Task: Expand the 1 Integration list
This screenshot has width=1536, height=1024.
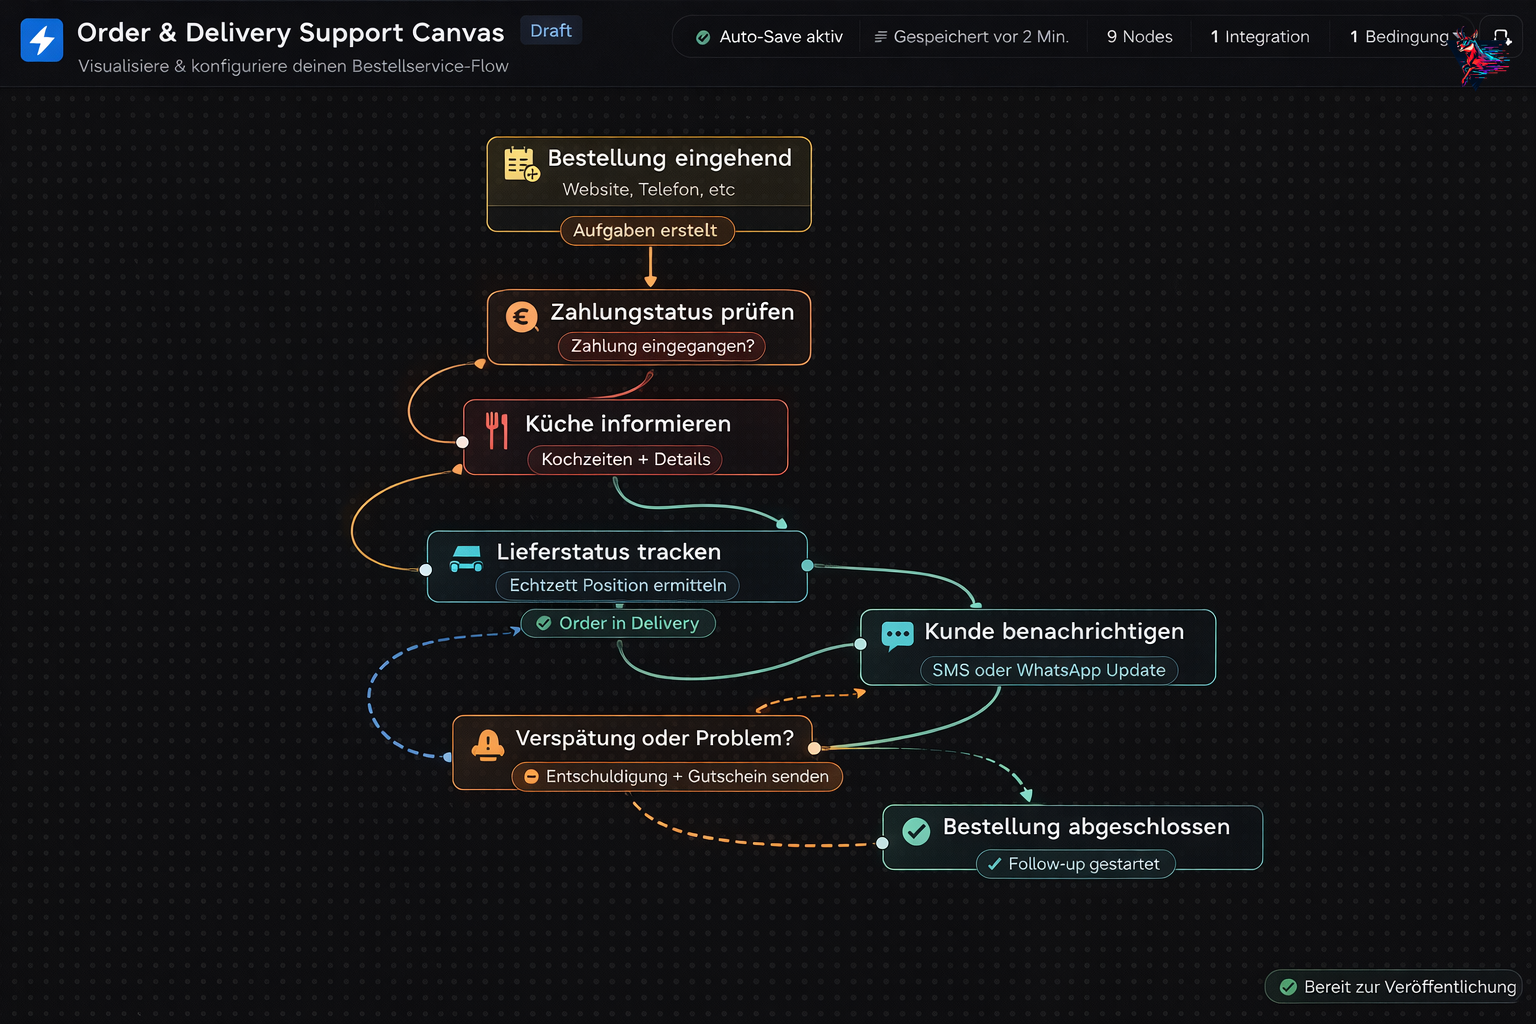Action: tap(1259, 36)
